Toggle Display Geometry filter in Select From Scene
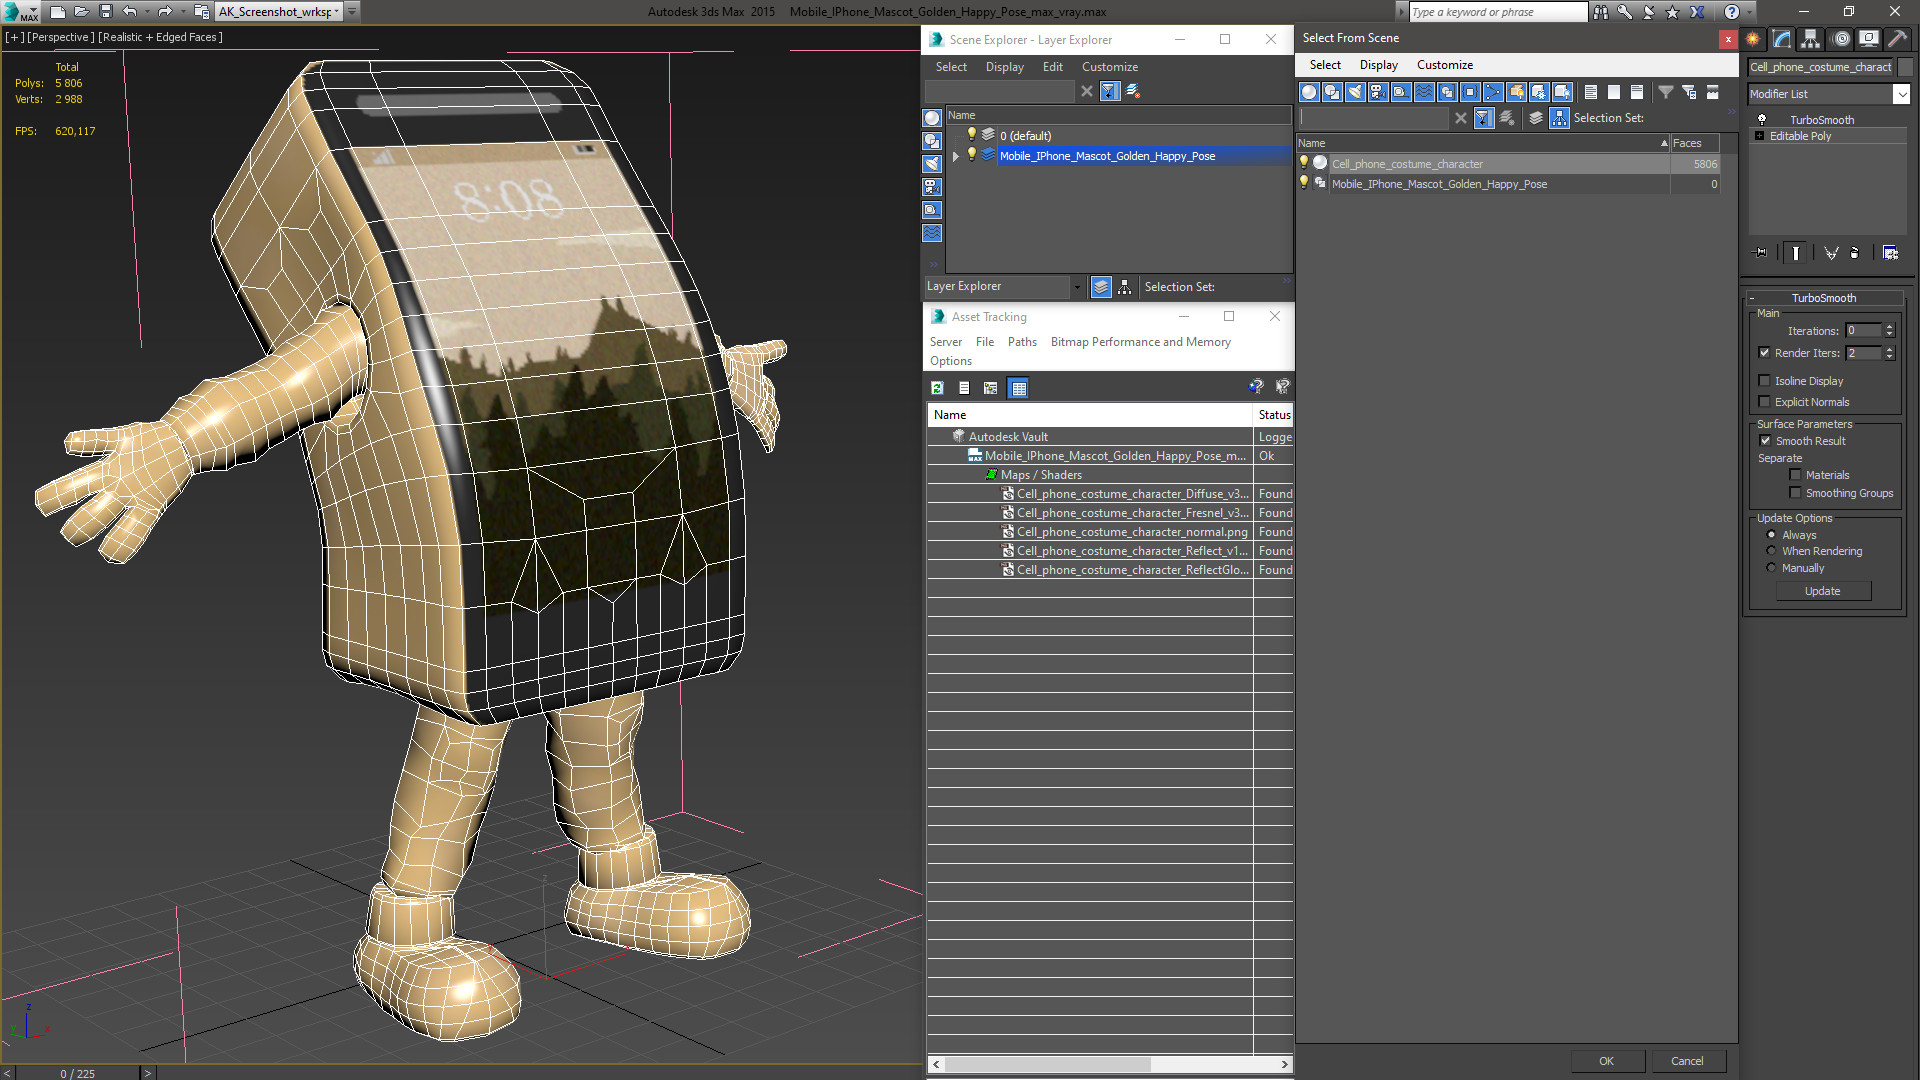The height and width of the screenshot is (1080, 1920). coord(1309,92)
